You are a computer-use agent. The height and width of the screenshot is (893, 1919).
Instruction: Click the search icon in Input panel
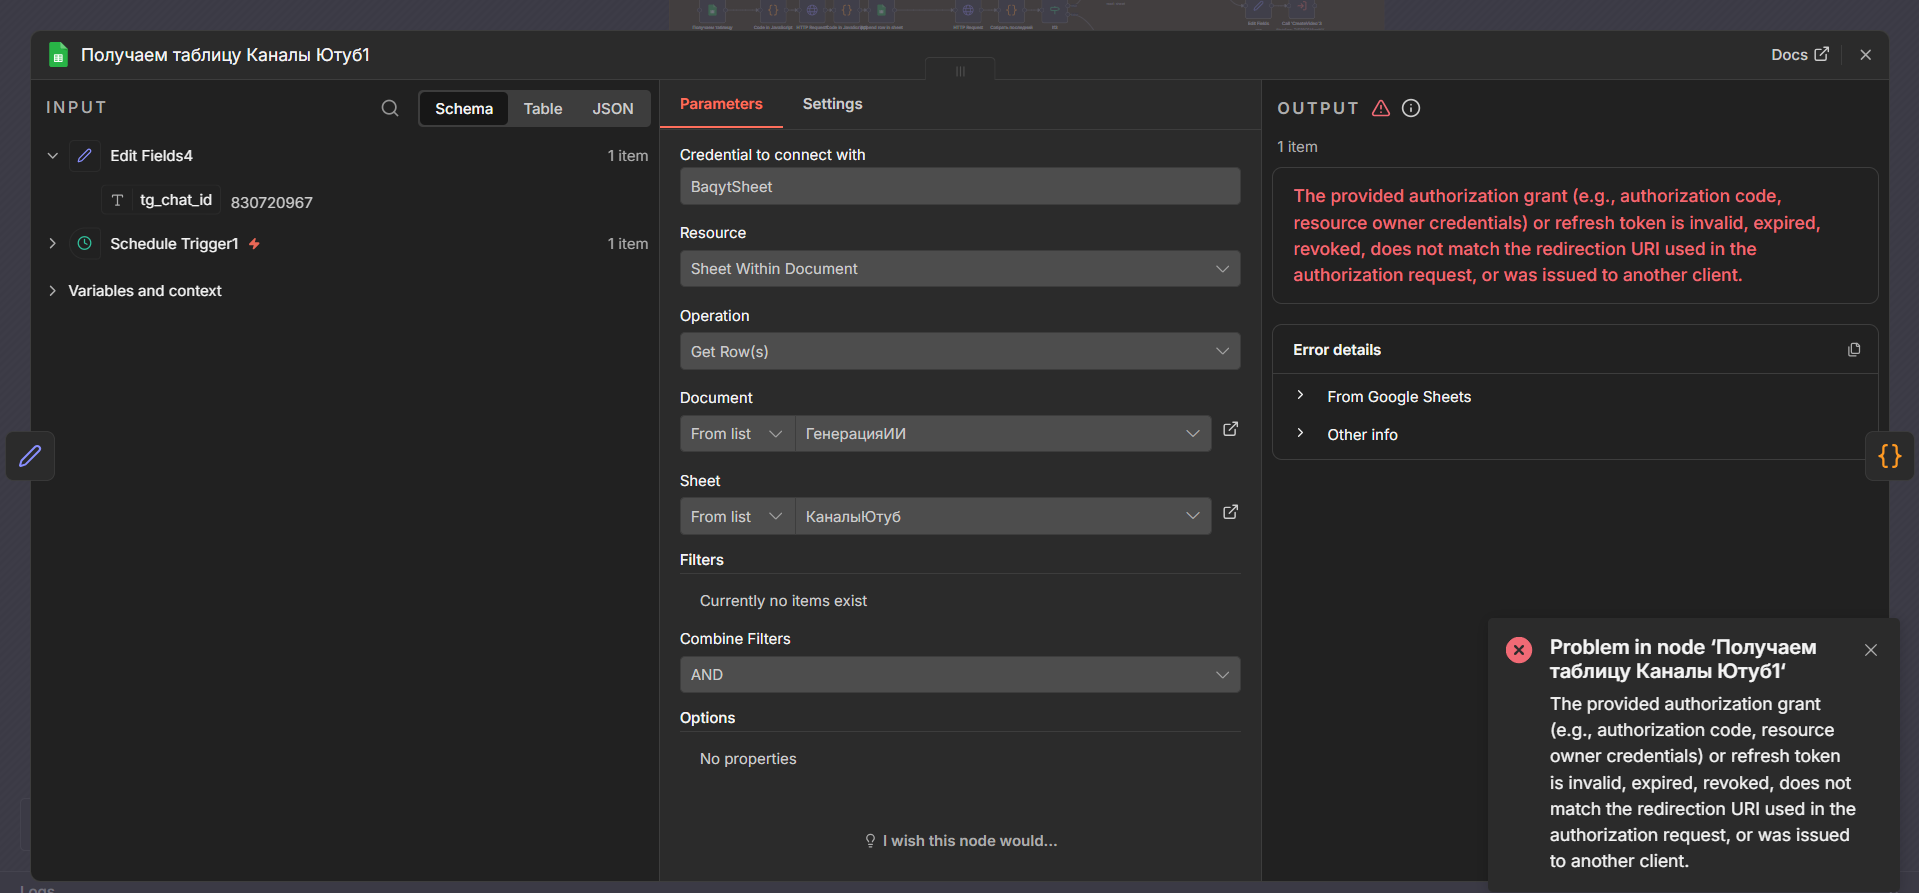(390, 108)
